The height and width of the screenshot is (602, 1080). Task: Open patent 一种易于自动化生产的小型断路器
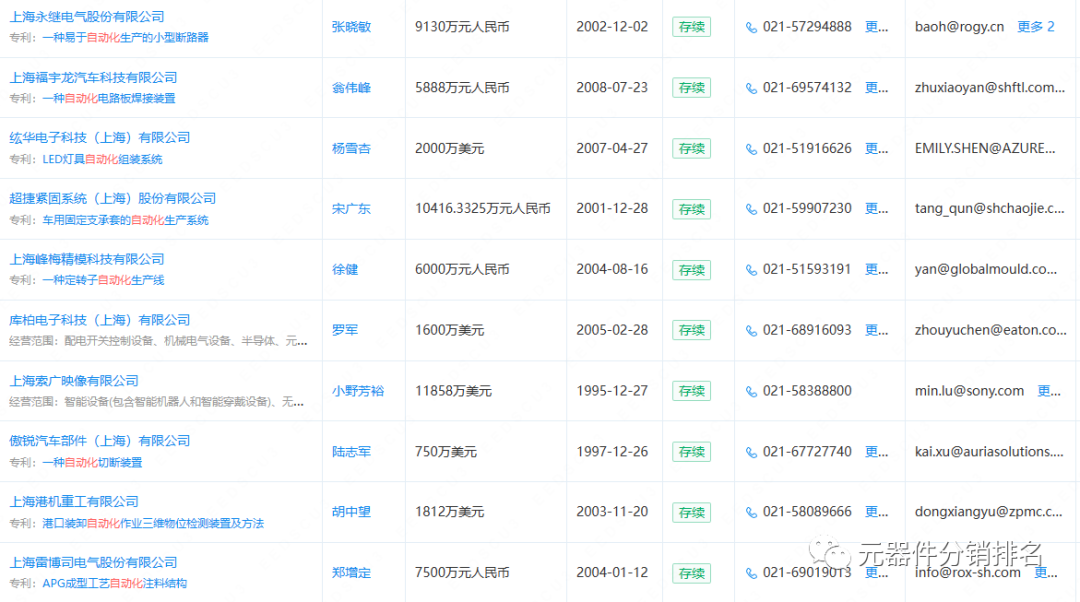(x=125, y=37)
